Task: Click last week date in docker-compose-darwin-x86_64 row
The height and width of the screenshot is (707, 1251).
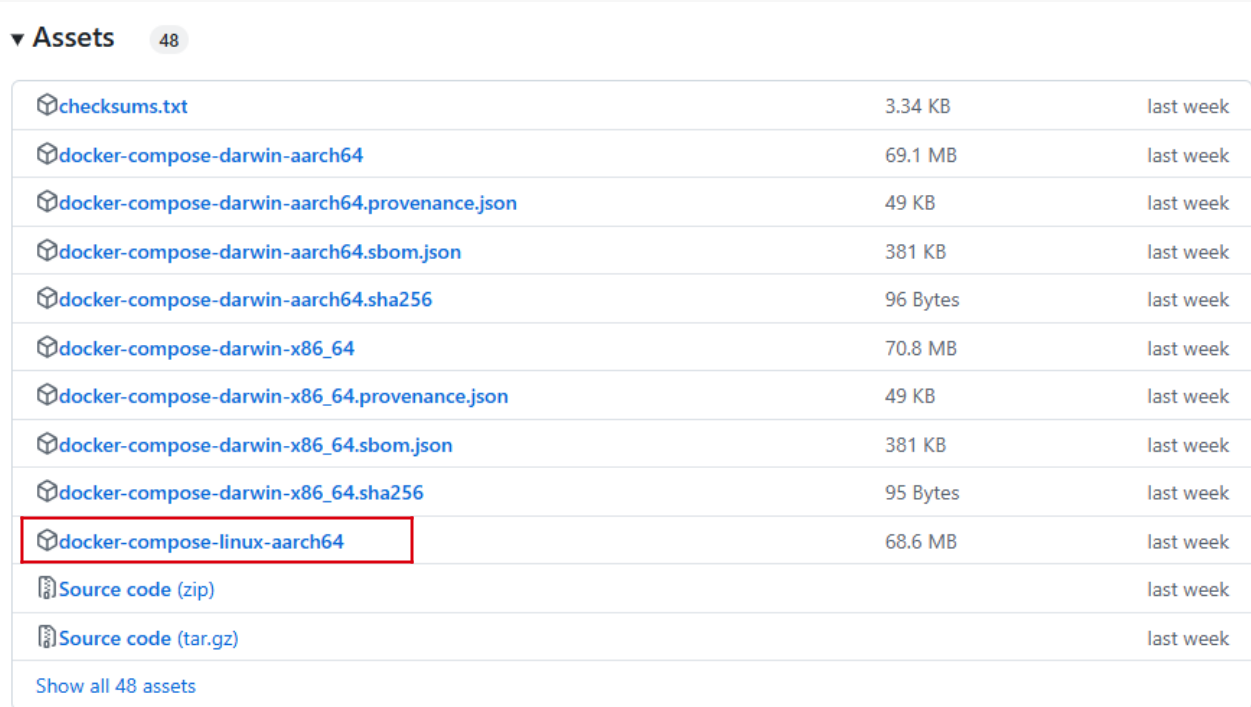Action: pyautogui.click(x=1188, y=348)
